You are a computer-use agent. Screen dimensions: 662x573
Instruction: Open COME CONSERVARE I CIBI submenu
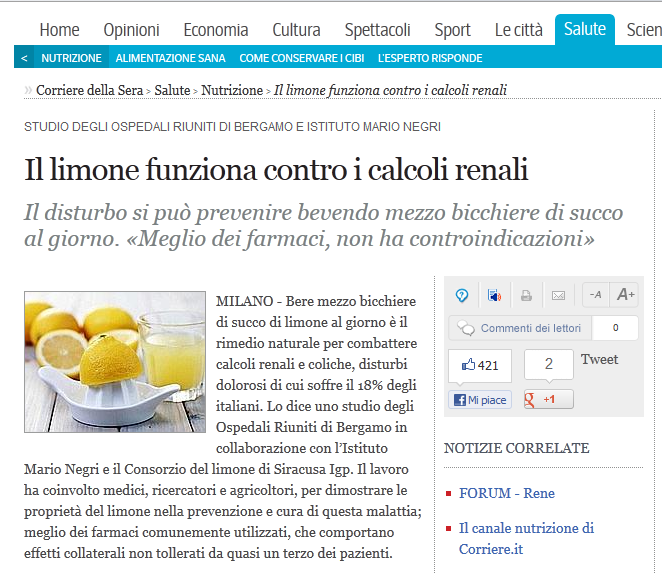pyautogui.click(x=301, y=58)
